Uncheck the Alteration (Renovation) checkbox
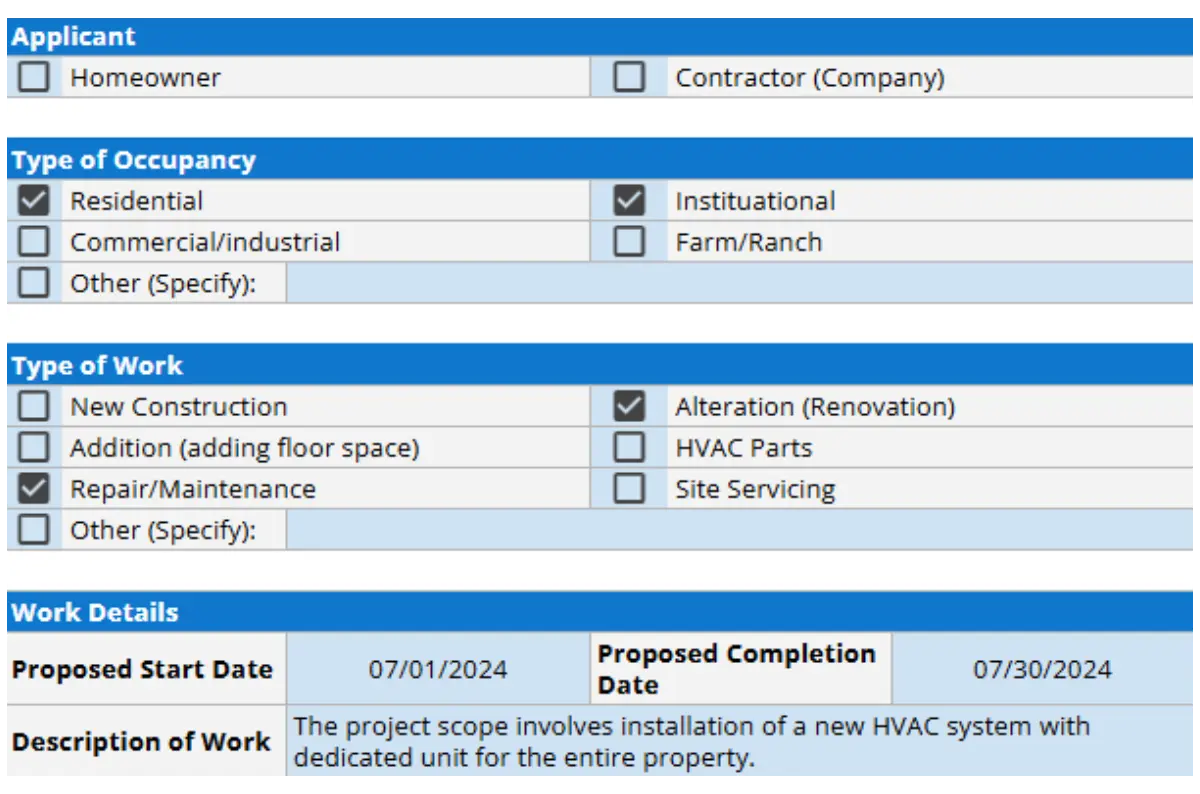 [629, 407]
